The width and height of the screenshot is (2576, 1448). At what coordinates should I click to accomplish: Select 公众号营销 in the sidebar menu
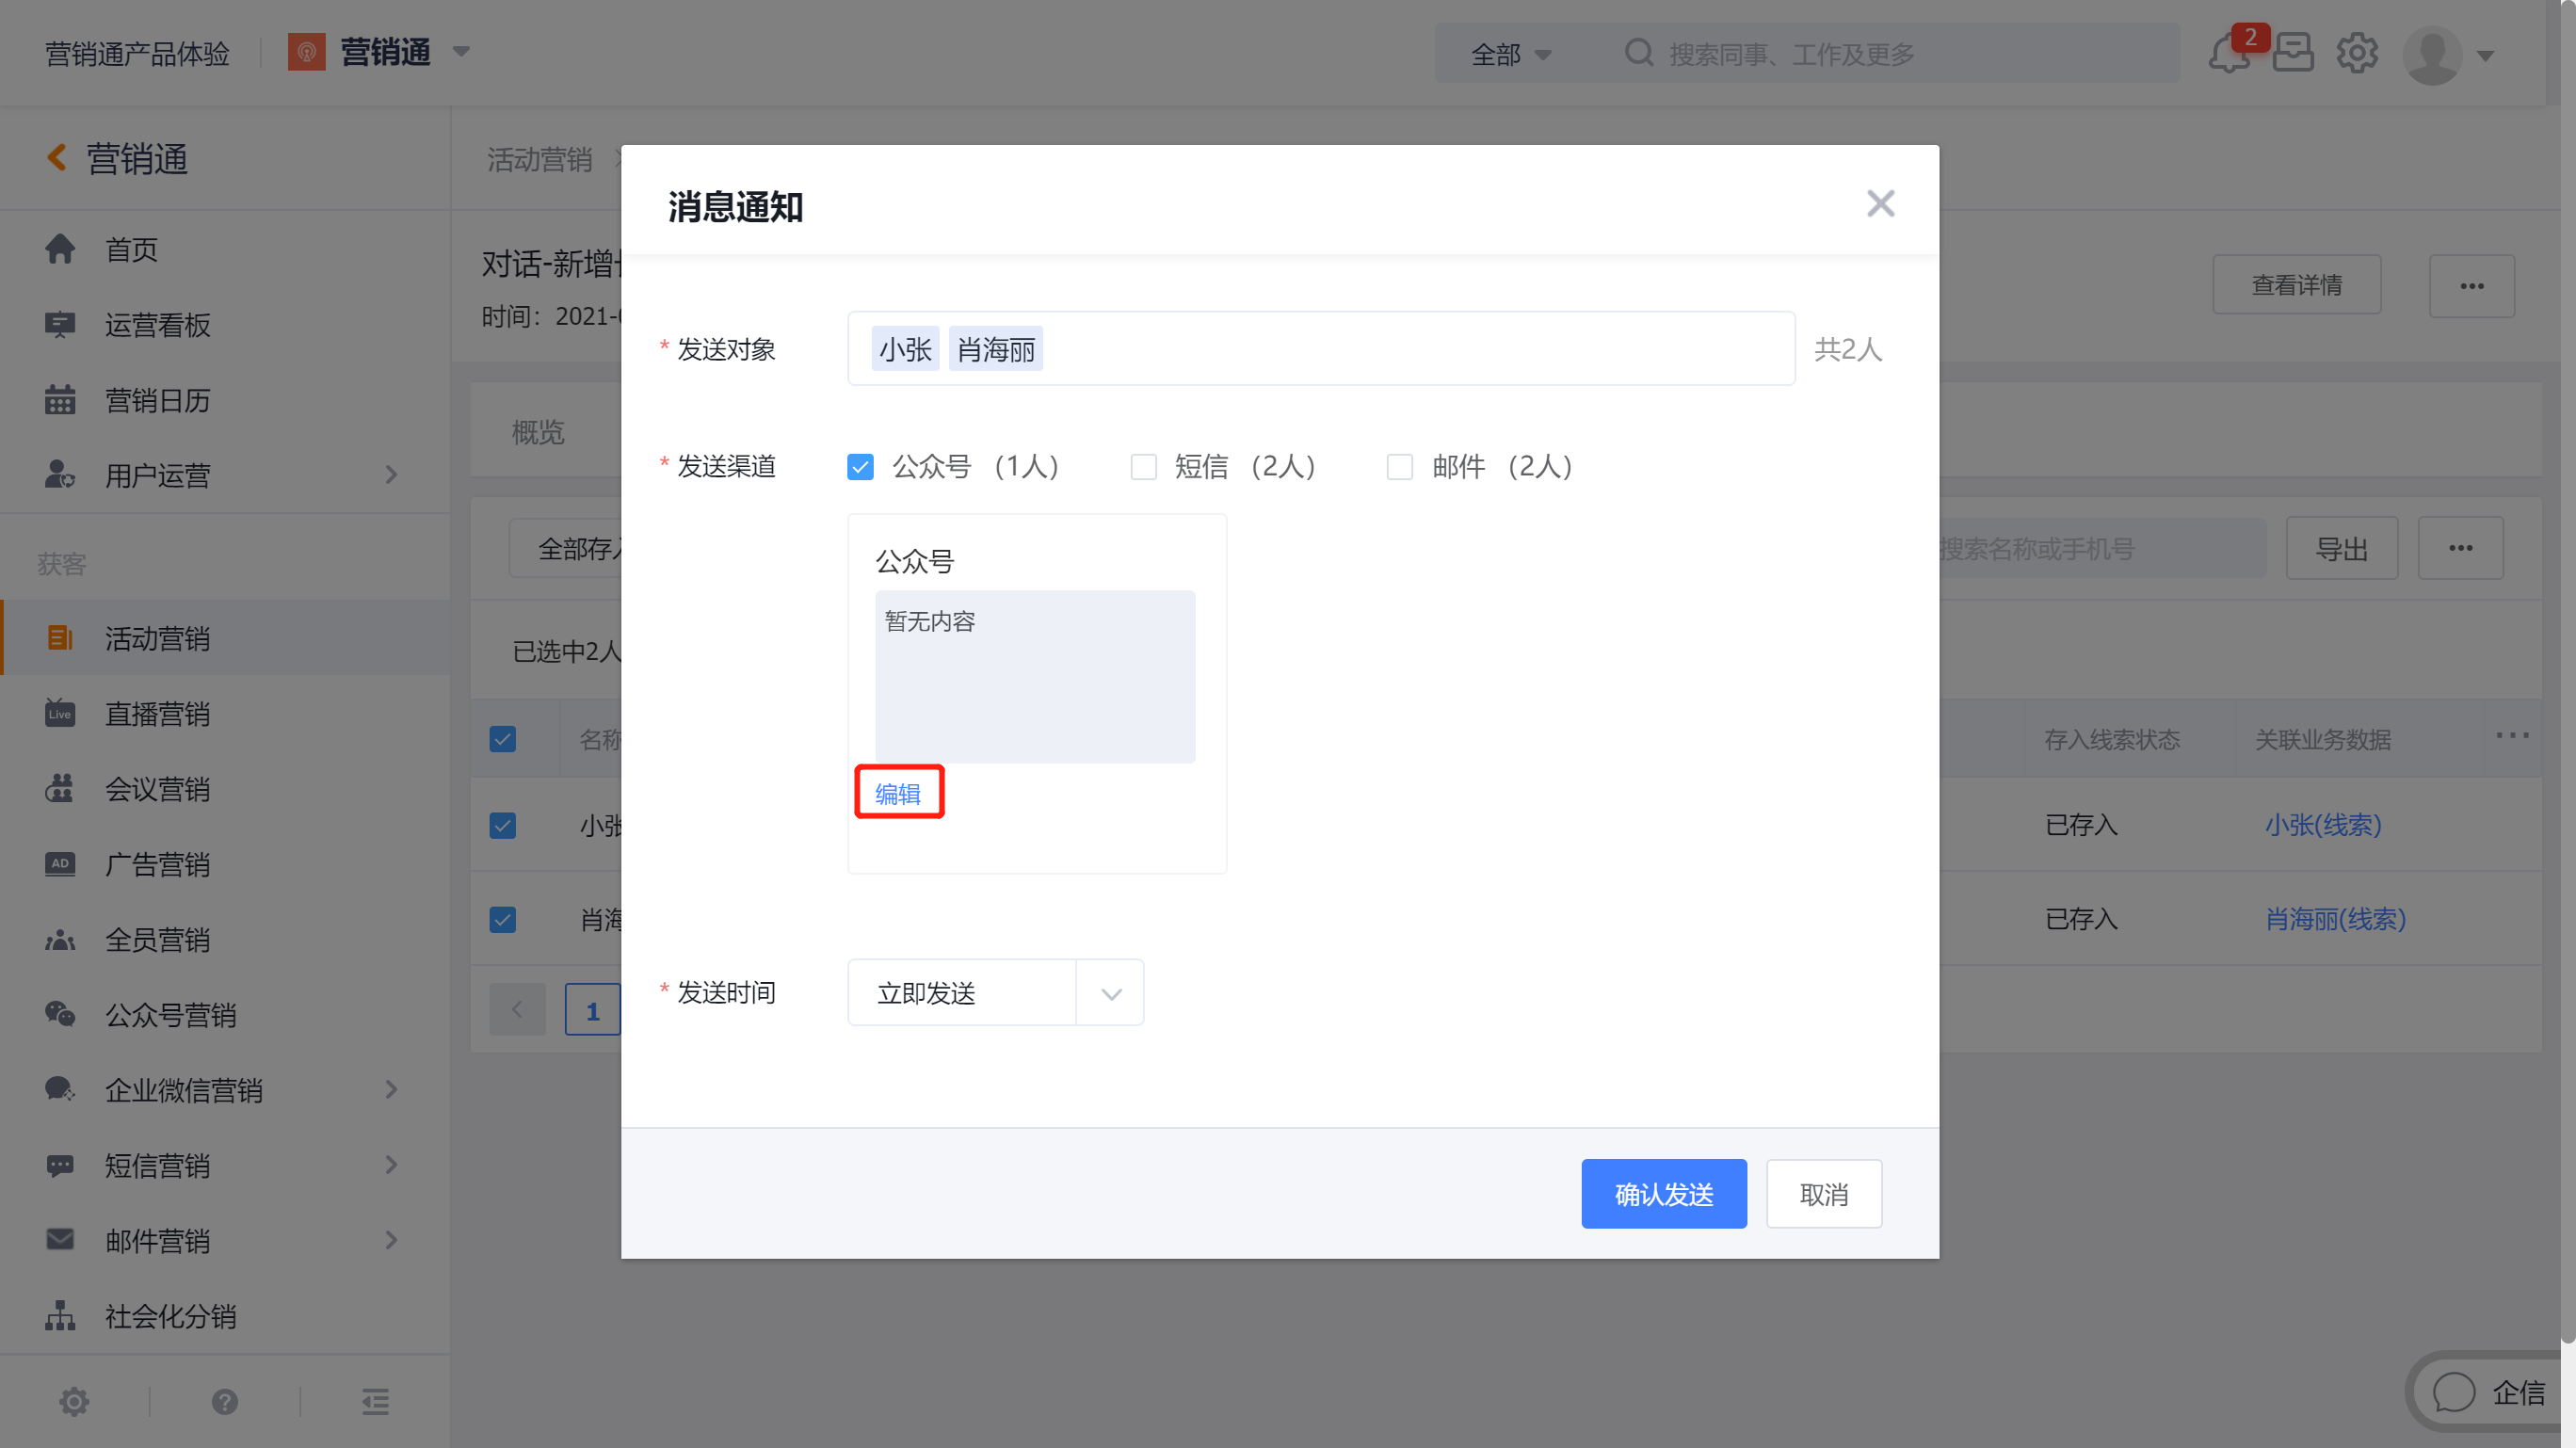point(225,1015)
